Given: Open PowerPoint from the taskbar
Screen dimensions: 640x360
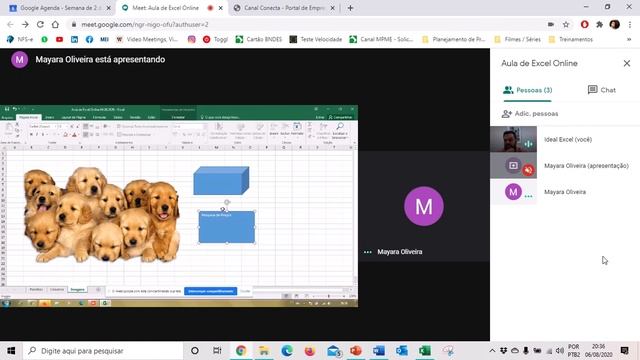Looking at the screenshot, I should (x=356, y=351).
